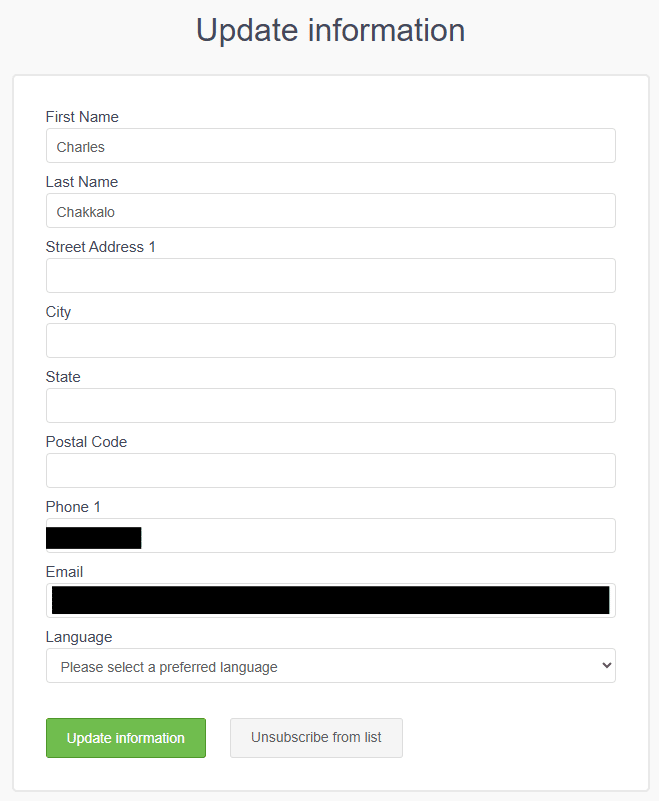Click the 'First Name' label text
The height and width of the screenshot is (801, 659).
[x=82, y=117]
